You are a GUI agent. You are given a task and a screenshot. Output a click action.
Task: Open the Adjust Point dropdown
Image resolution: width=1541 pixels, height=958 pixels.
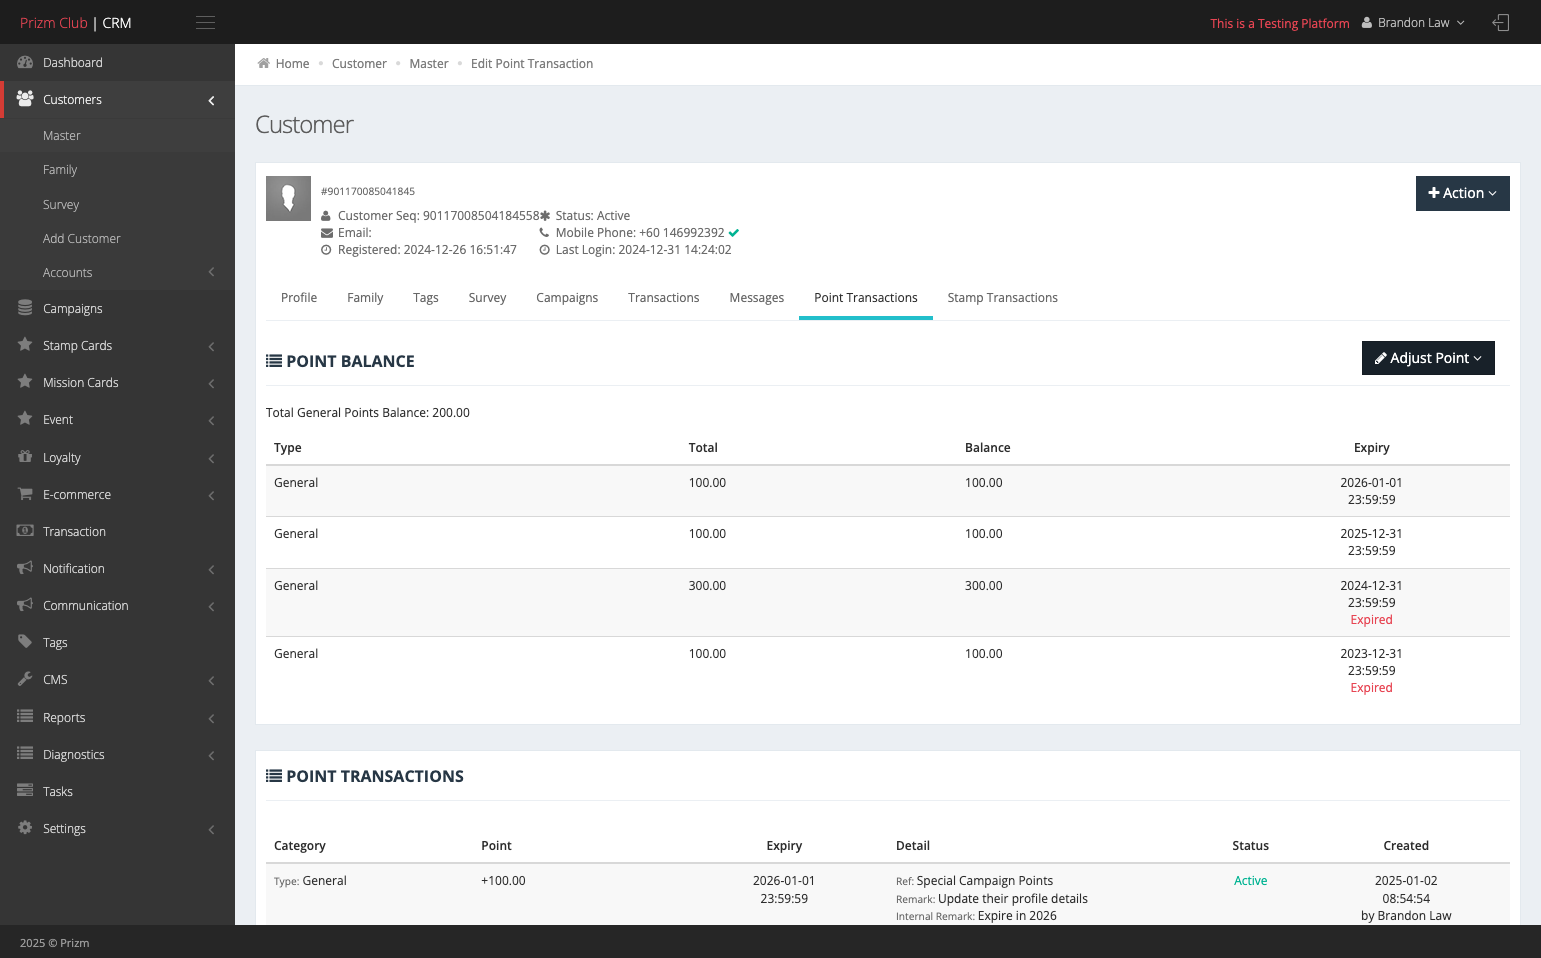(1428, 358)
